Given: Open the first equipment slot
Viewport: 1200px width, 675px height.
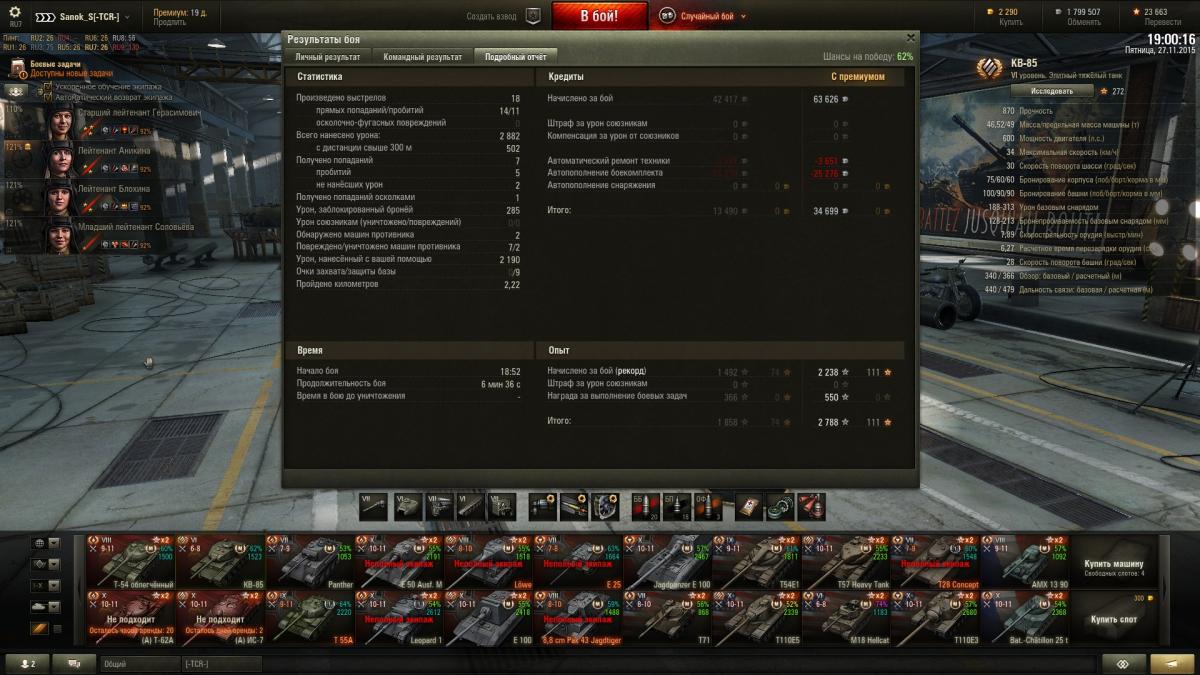Looking at the screenshot, I should tap(543, 506).
